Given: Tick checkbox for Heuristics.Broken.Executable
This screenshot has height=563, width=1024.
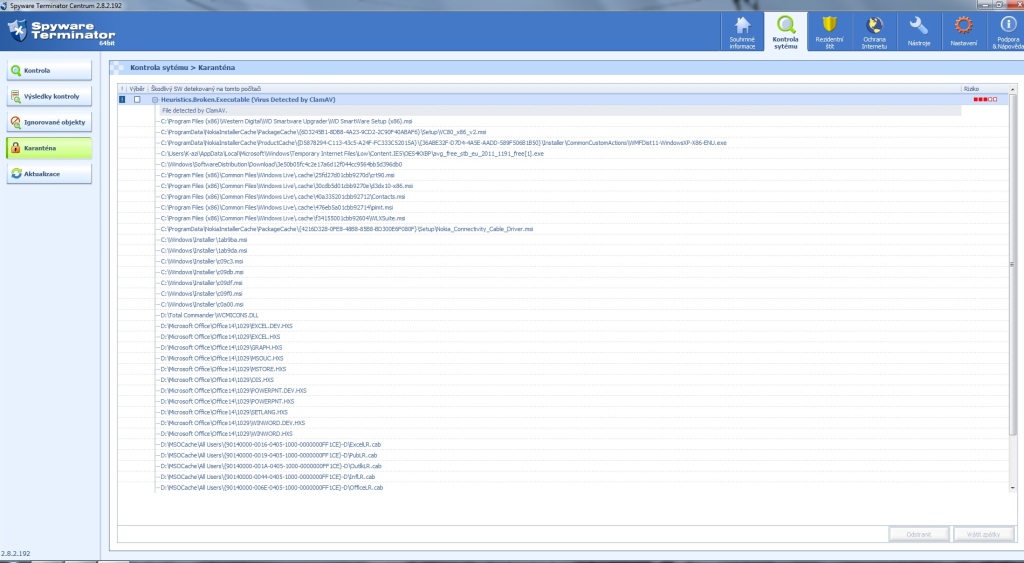Looking at the screenshot, I should [x=137, y=100].
